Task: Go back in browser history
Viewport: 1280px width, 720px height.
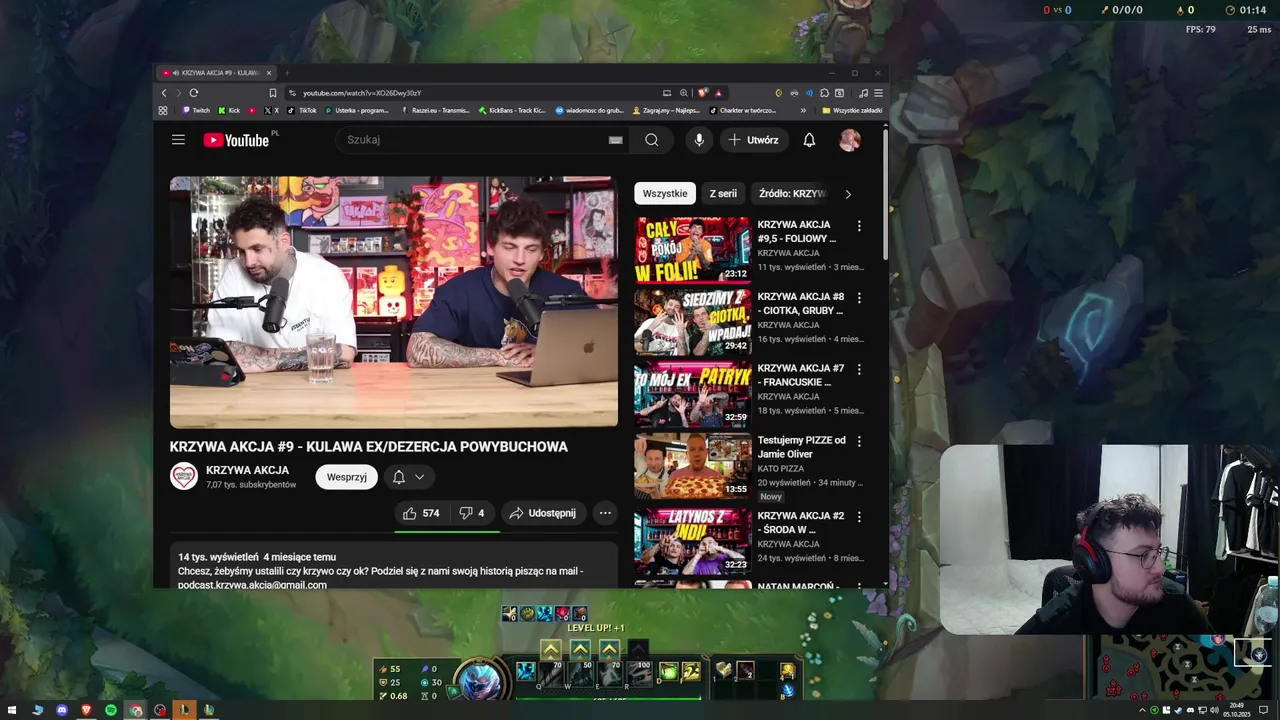Action: (x=164, y=93)
